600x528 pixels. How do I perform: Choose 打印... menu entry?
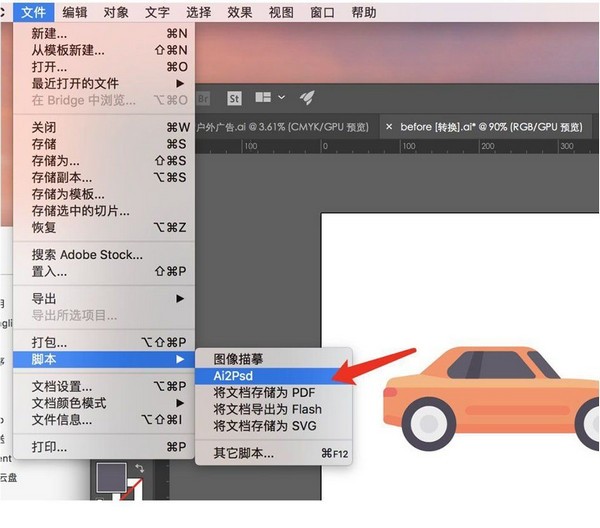104,447
